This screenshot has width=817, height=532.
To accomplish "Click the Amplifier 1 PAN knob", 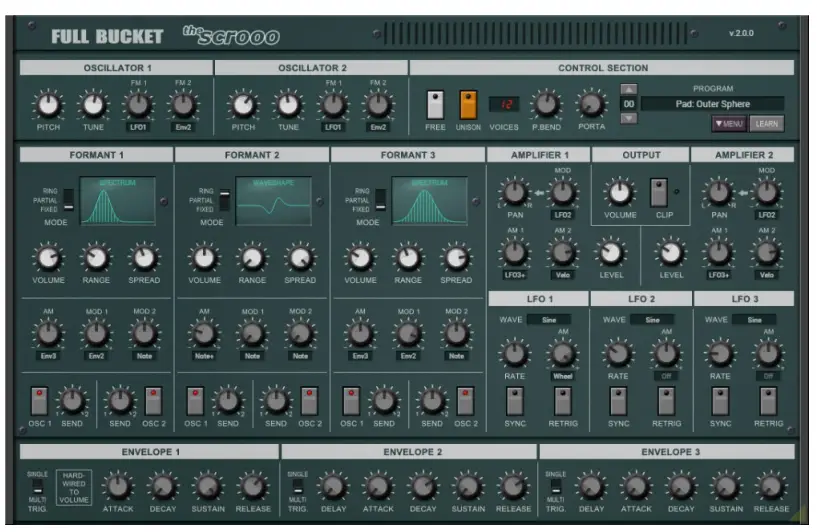I will point(515,193).
